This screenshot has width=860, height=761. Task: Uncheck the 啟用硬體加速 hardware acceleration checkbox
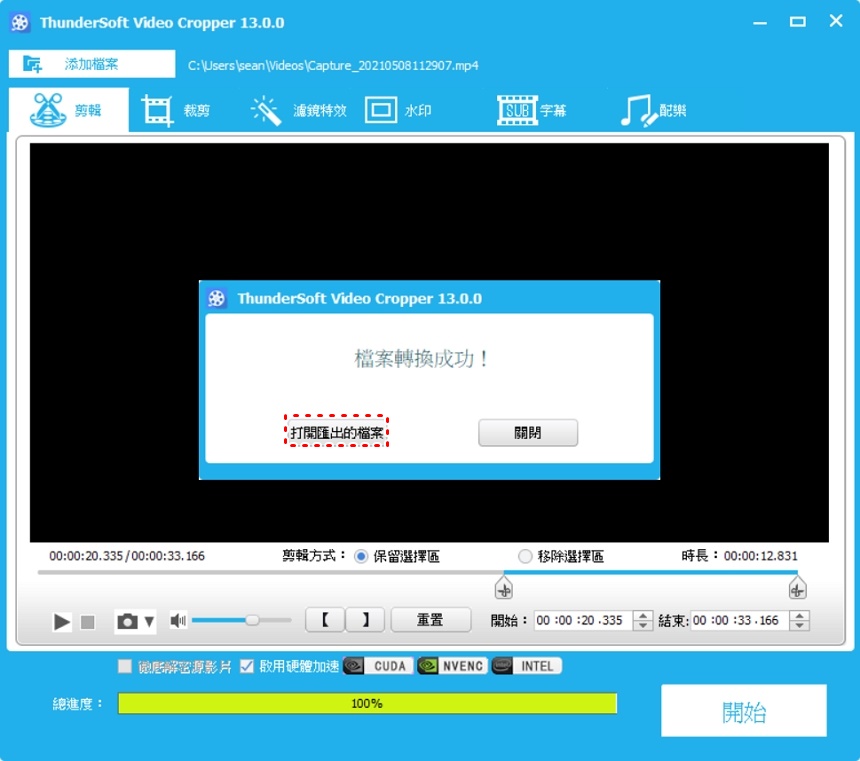[x=247, y=666]
